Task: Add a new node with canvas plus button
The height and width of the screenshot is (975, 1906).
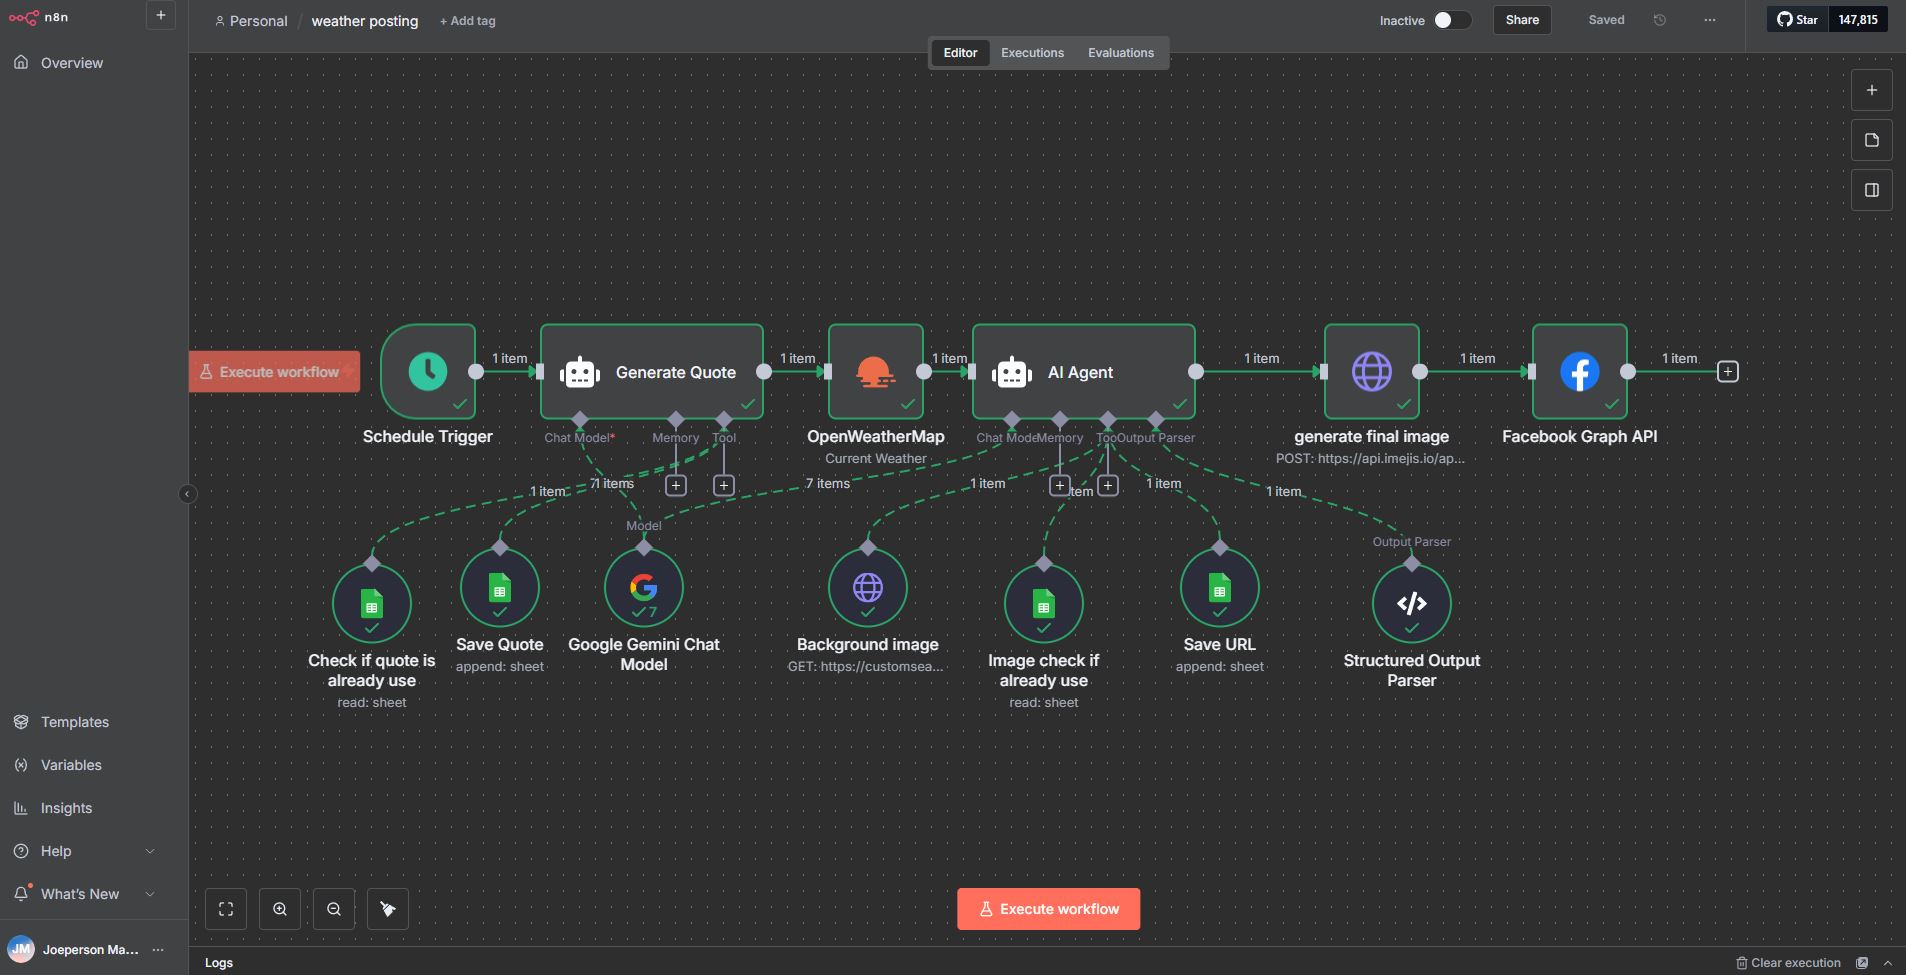Action: (x=1872, y=90)
